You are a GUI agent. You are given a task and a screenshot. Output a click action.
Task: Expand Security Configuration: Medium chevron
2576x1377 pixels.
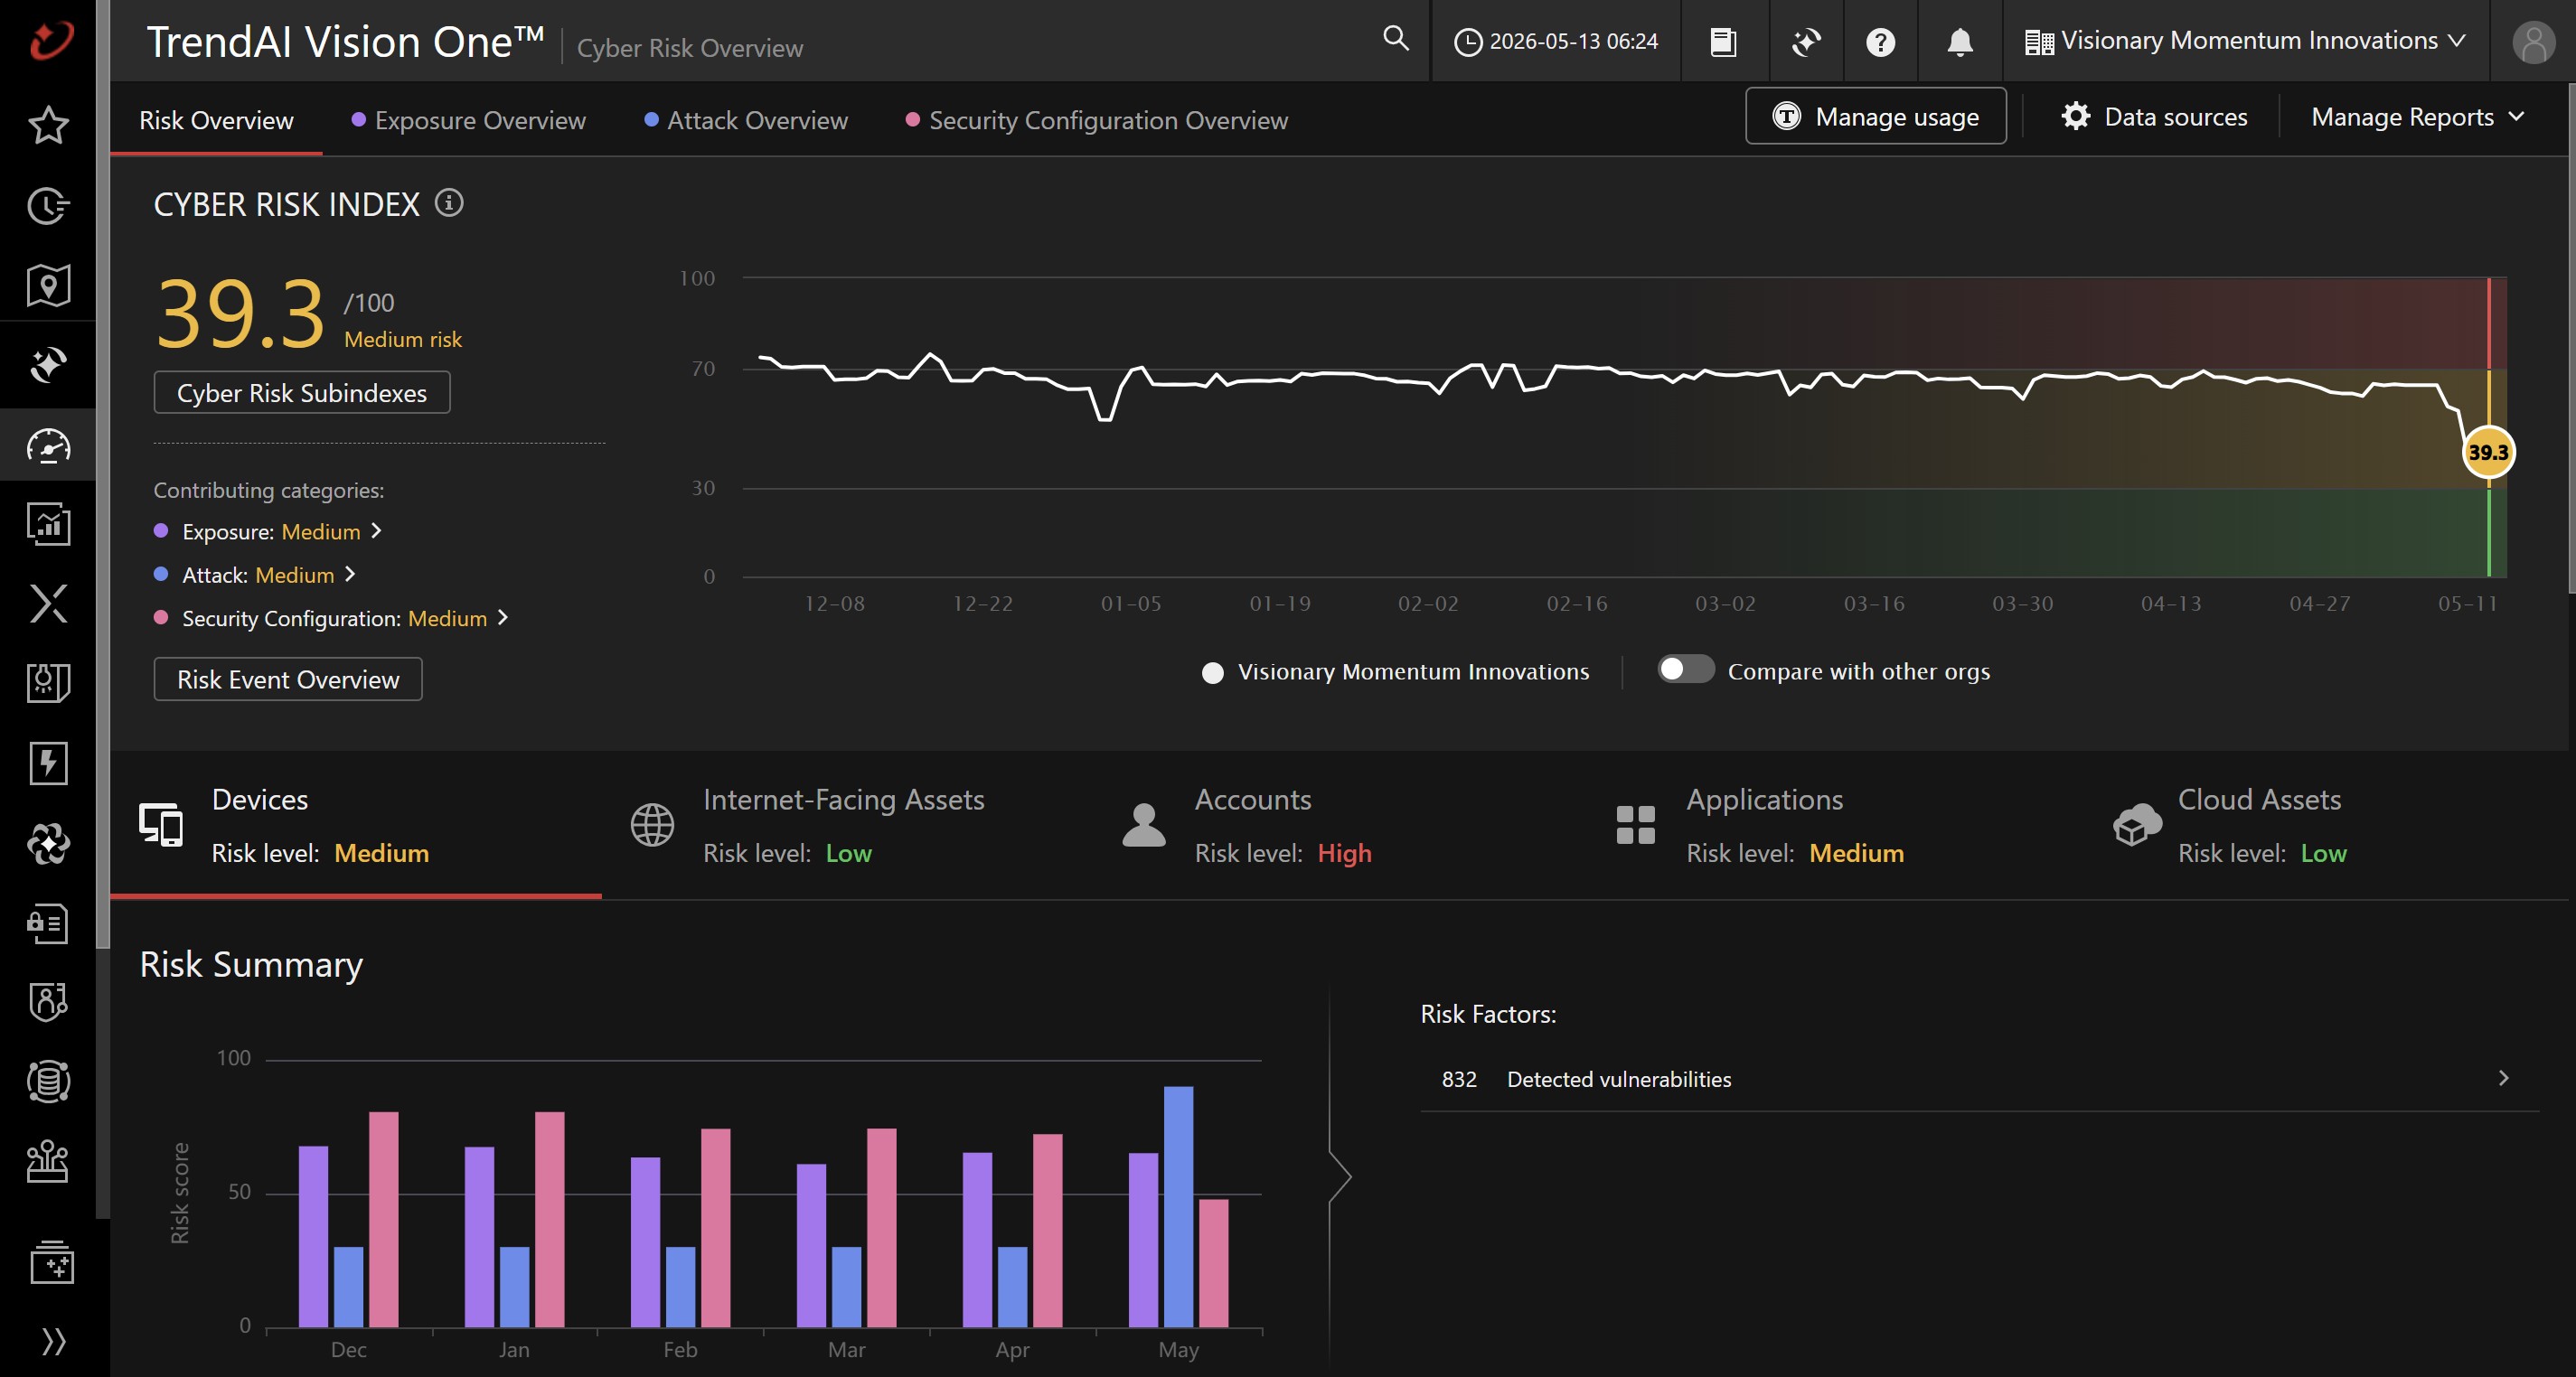(x=503, y=617)
